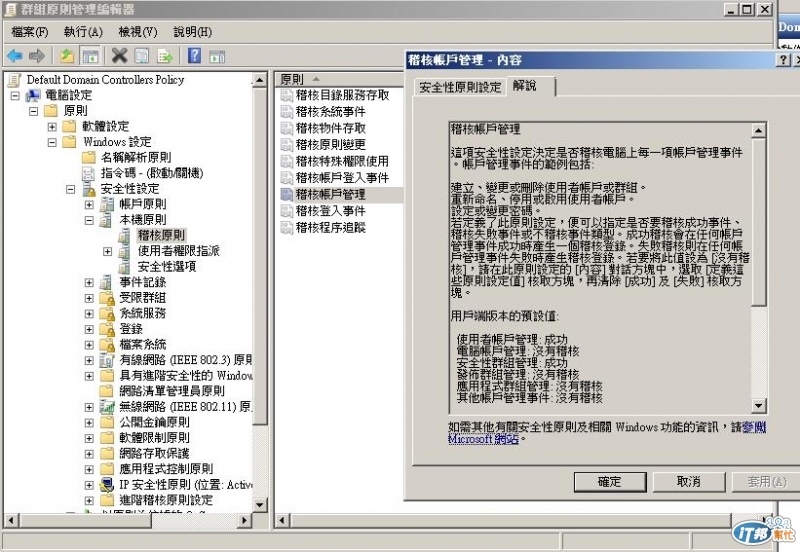Open Properties via the toolbar icon
The width and height of the screenshot is (800, 552).
coord(142,56)
